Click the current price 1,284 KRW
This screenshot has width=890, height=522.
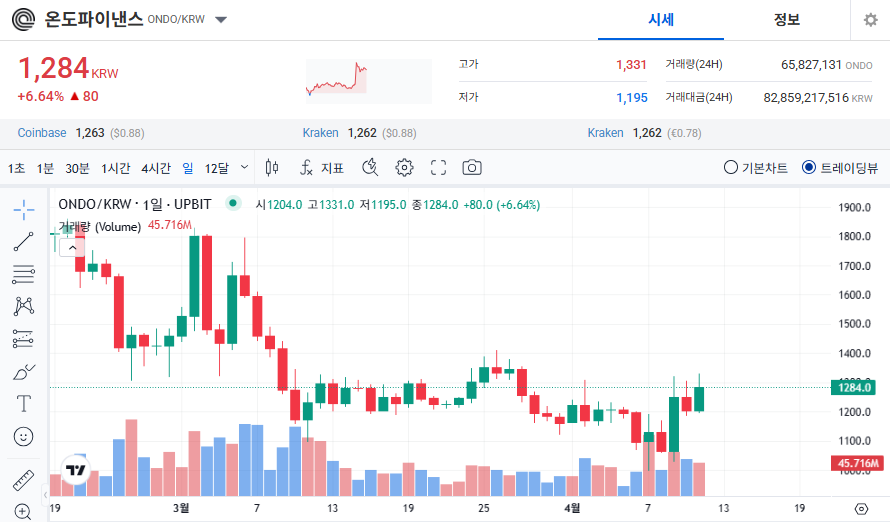[68, 69]
